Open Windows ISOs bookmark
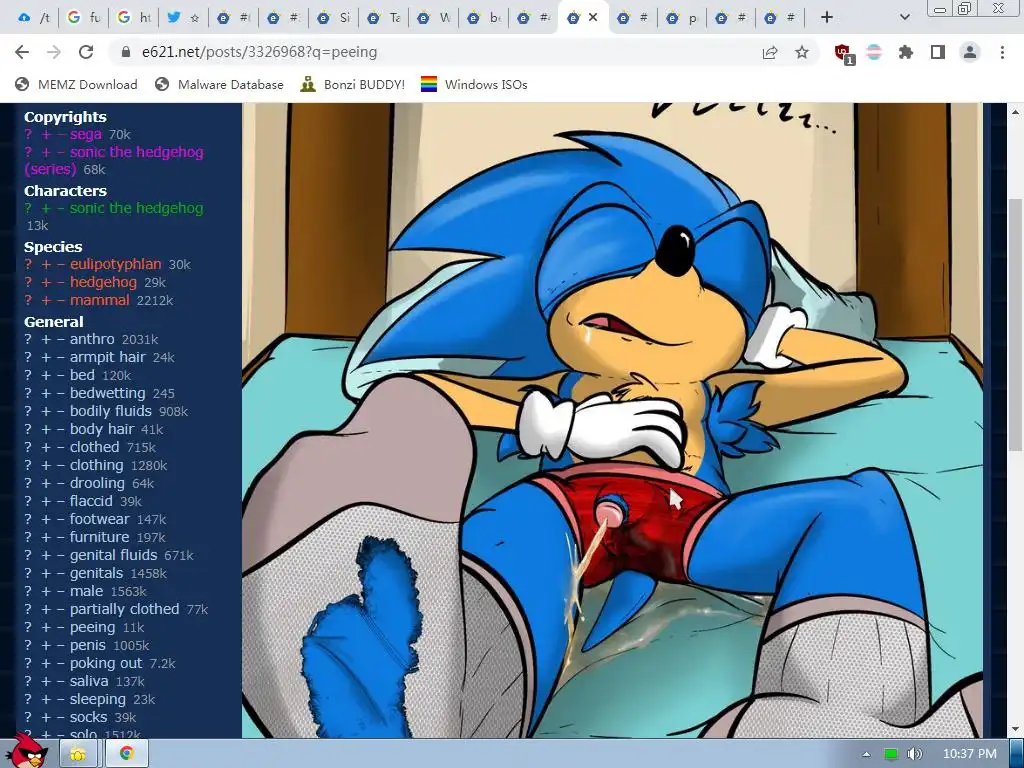1024x768 pixels. click(474, 84)
